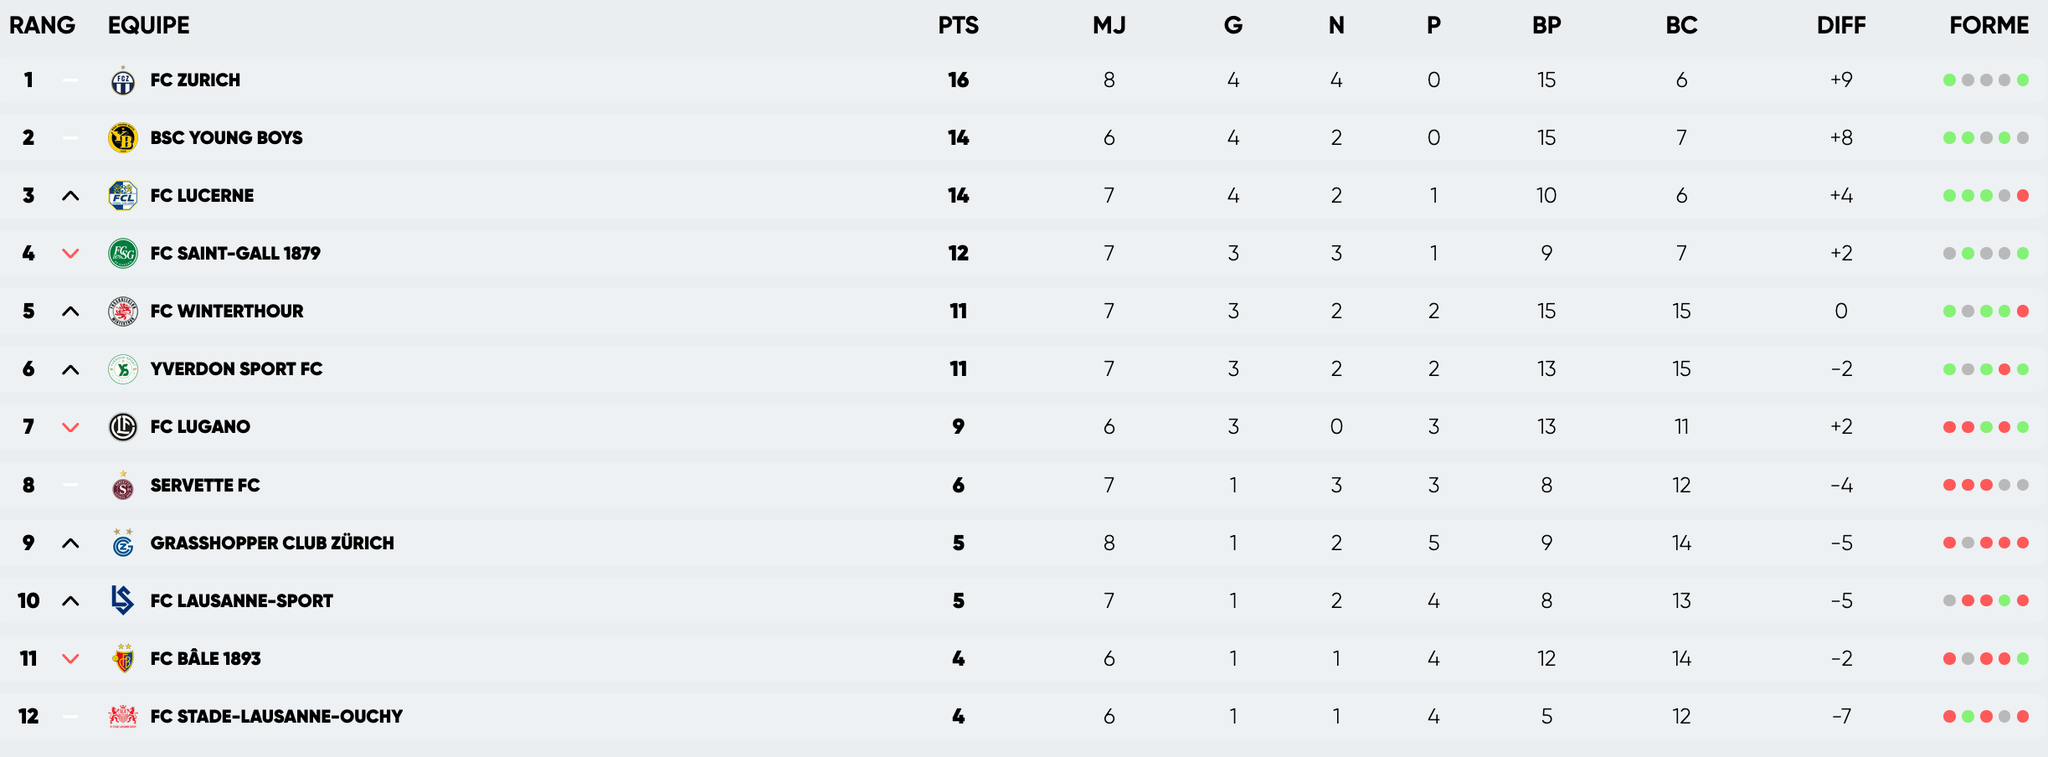
Task: Click the FC Zurich club crest
Action: coord(122,80)
